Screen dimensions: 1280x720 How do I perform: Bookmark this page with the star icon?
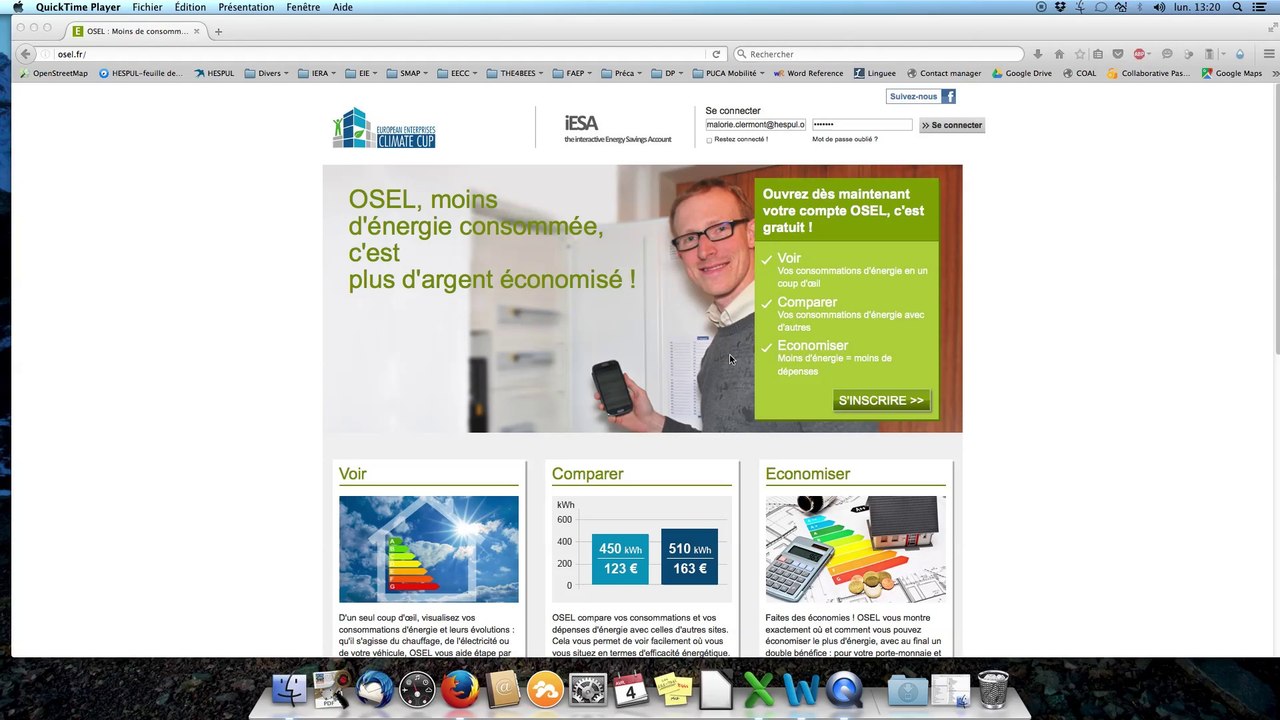click(x=1080, y=54)
